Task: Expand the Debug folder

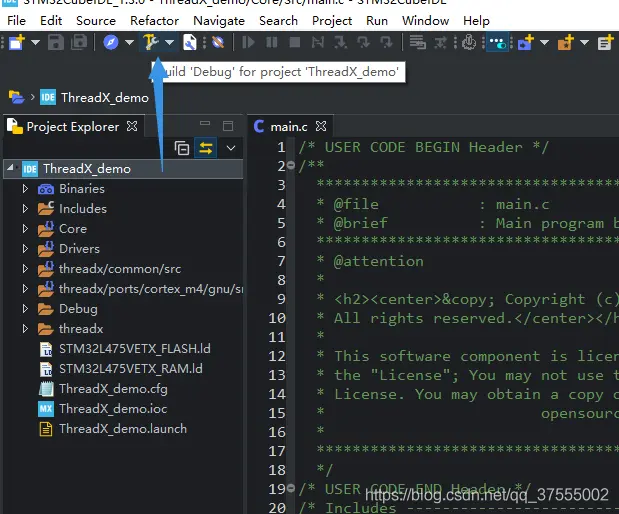Action: point(25,309)
